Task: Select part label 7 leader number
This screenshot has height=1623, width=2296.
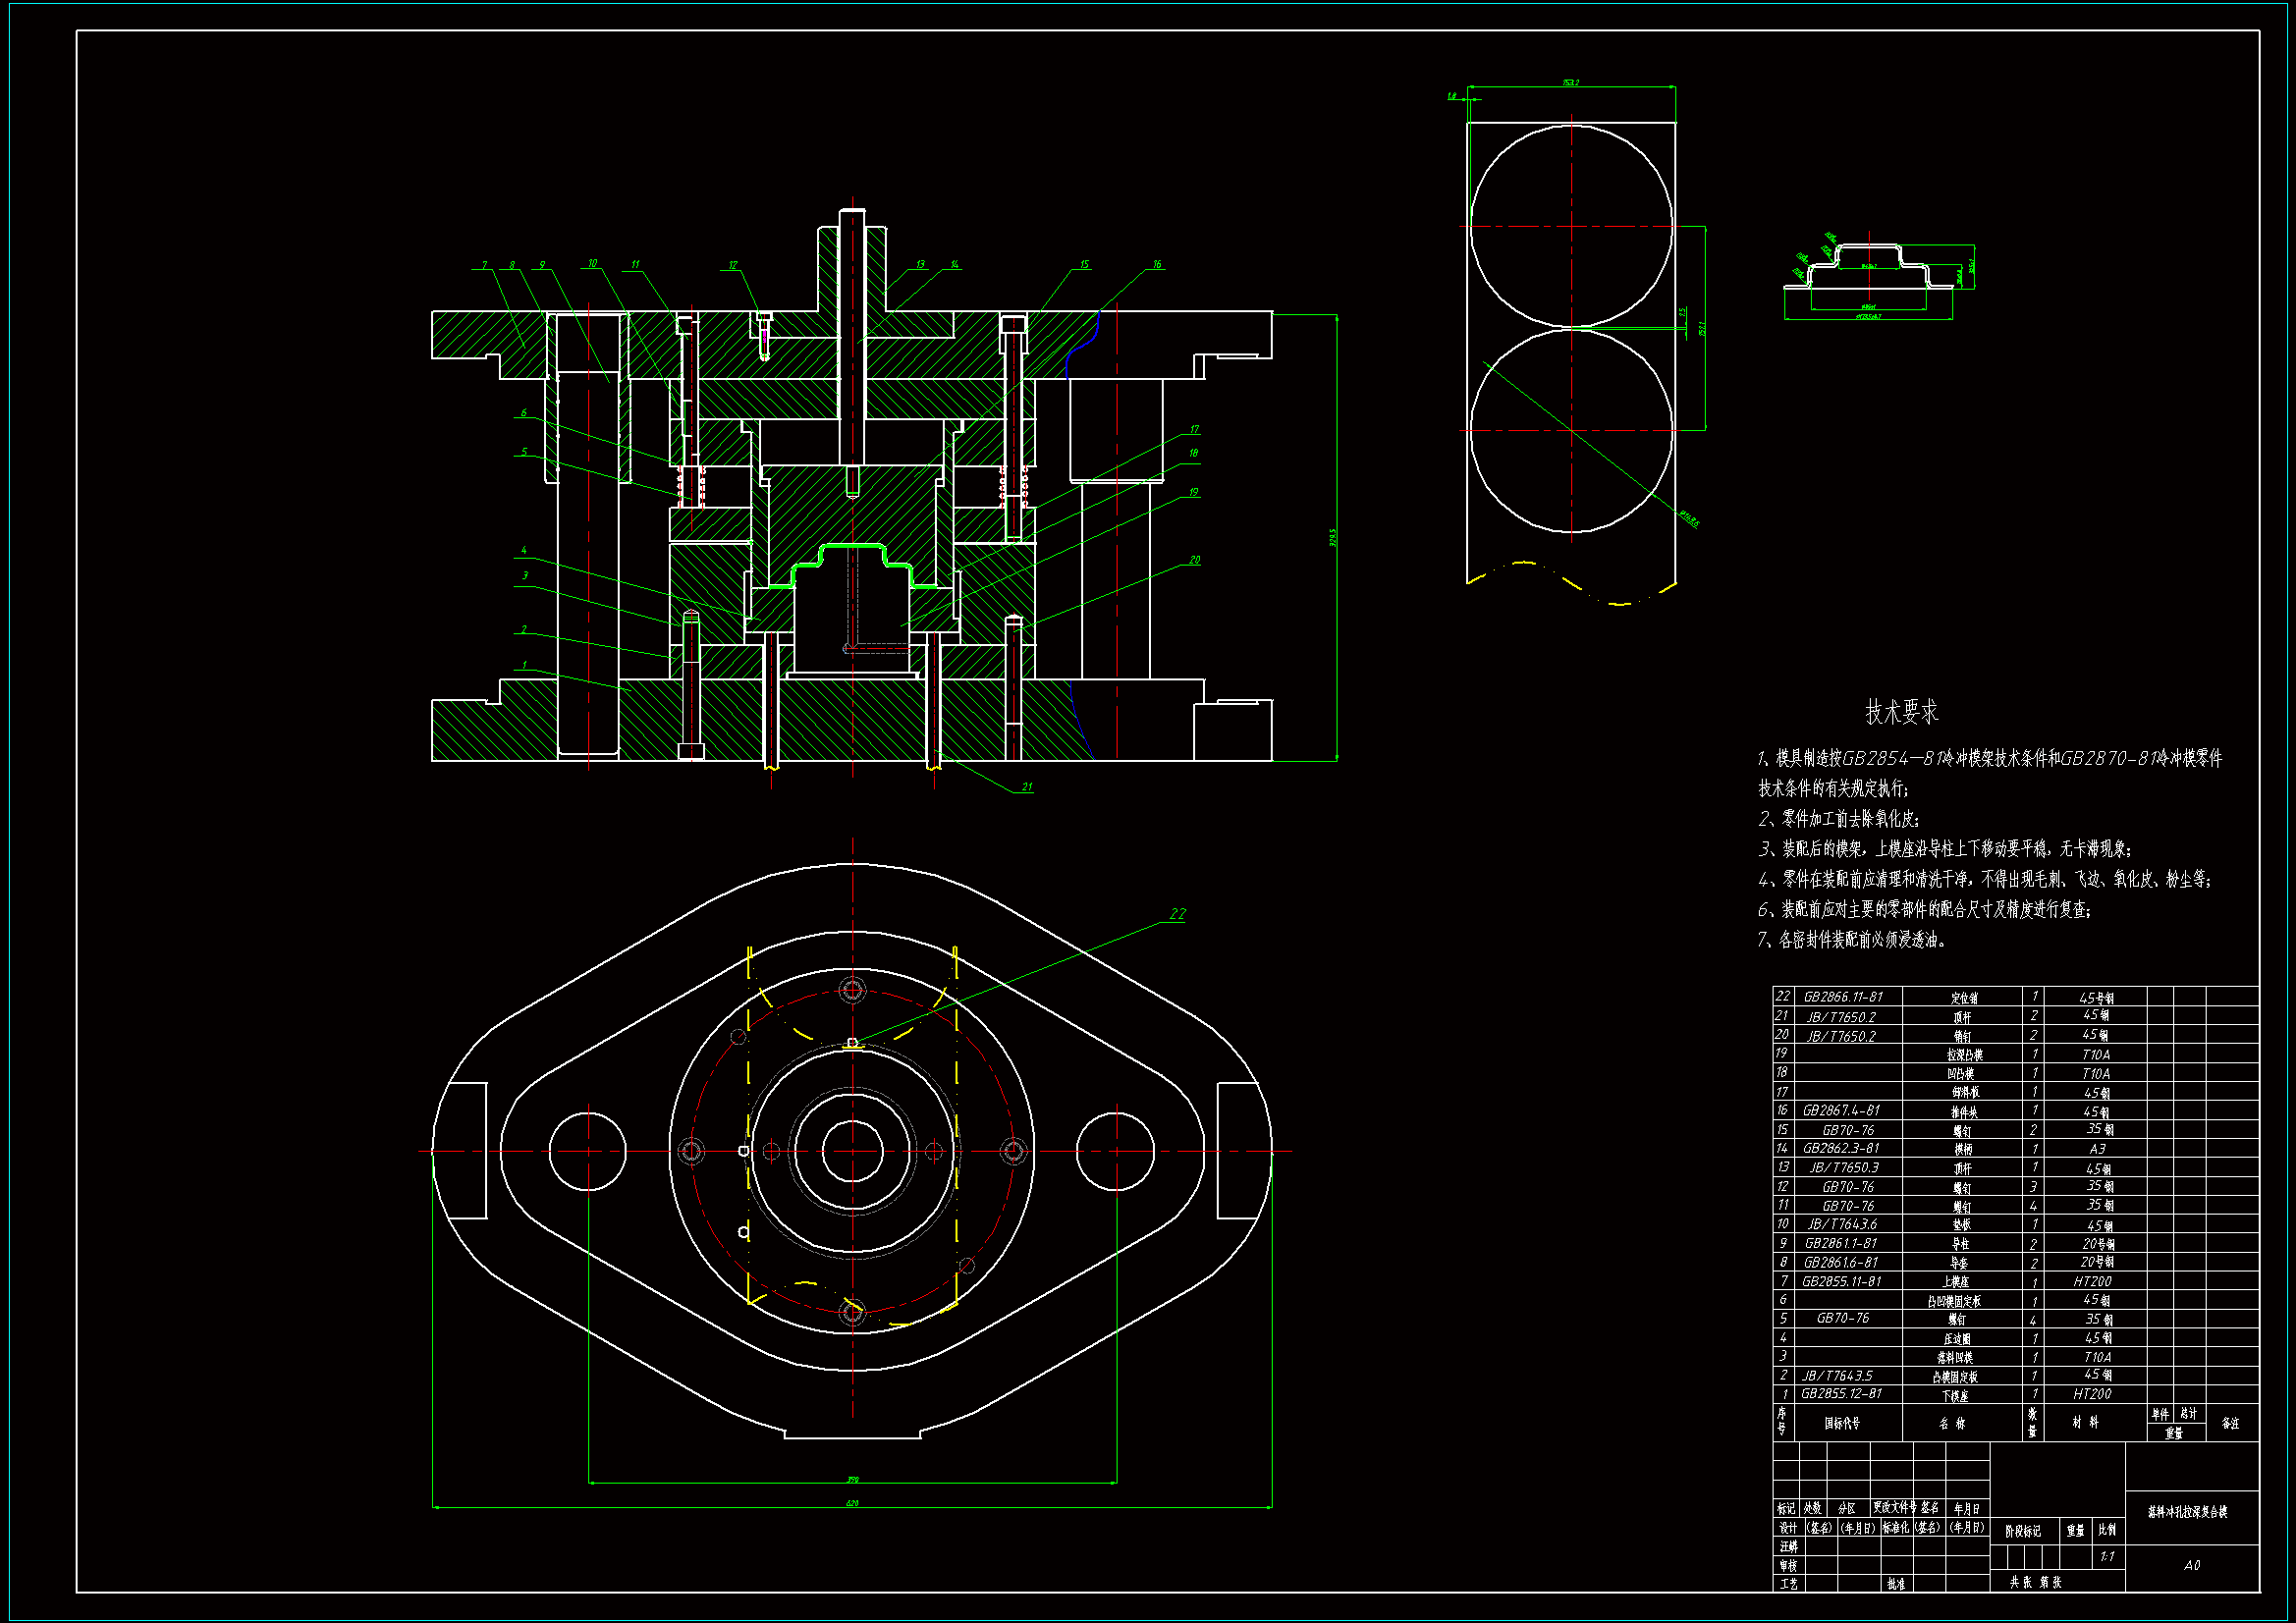Action: tap(484, 266)
